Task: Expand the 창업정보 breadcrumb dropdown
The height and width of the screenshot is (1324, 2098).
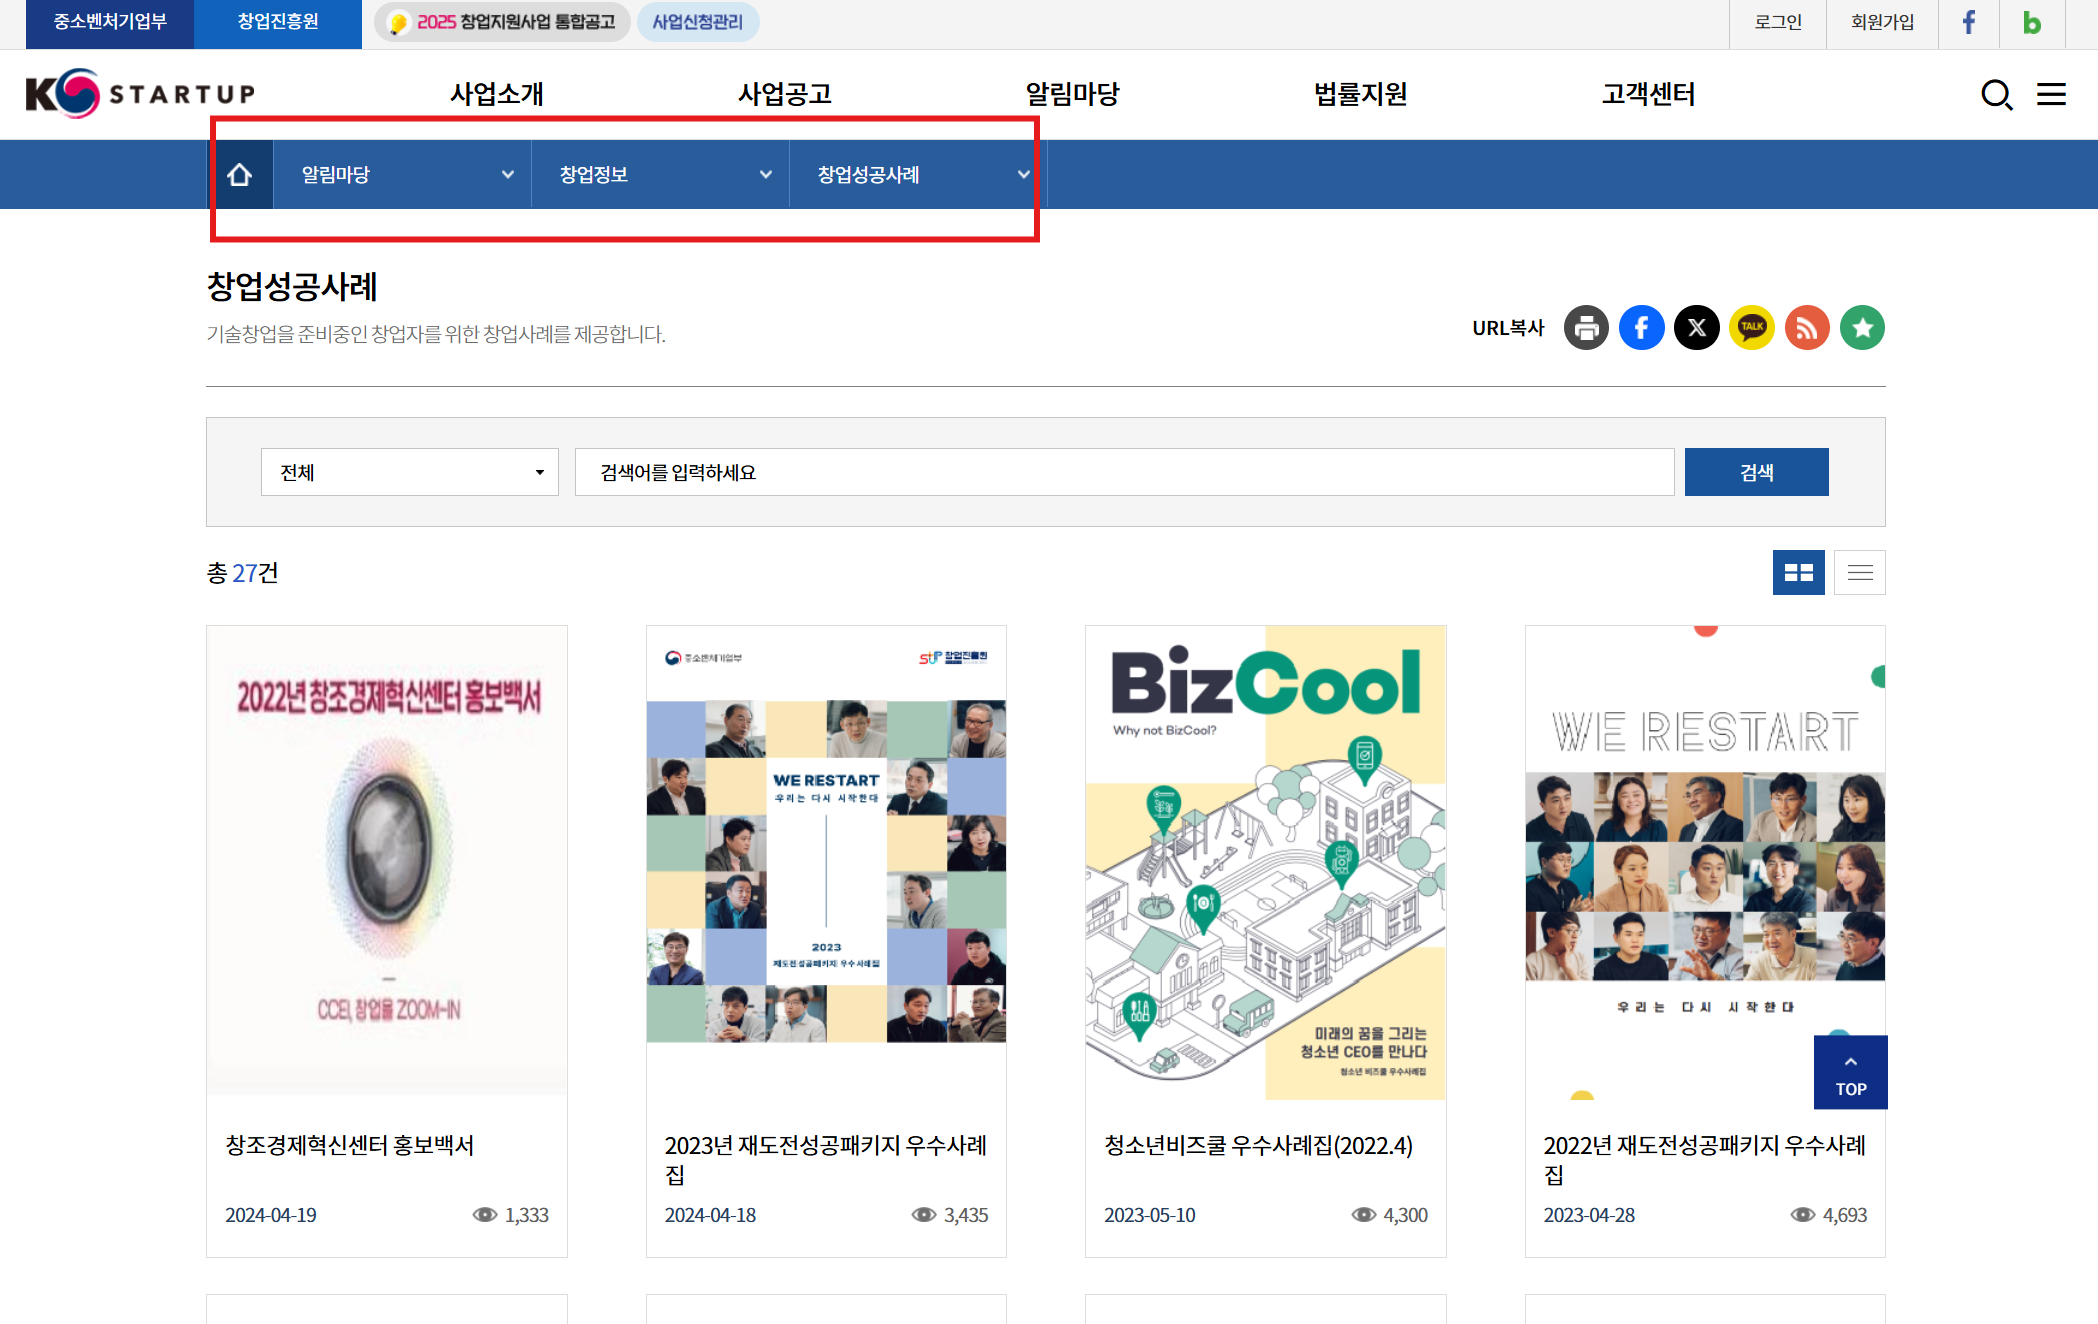Action: [x=660, y=175]
